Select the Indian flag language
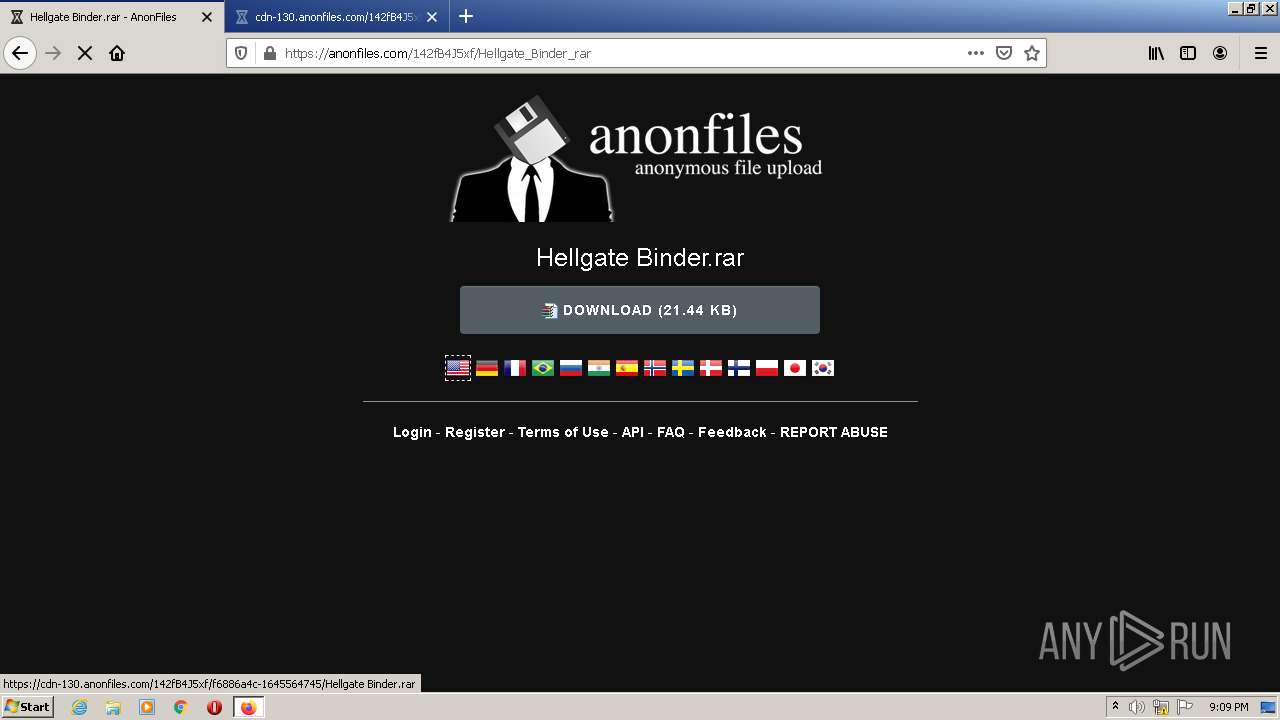Image resolution: width=1280 pixels, height=720 pixels. pos(599,368)
